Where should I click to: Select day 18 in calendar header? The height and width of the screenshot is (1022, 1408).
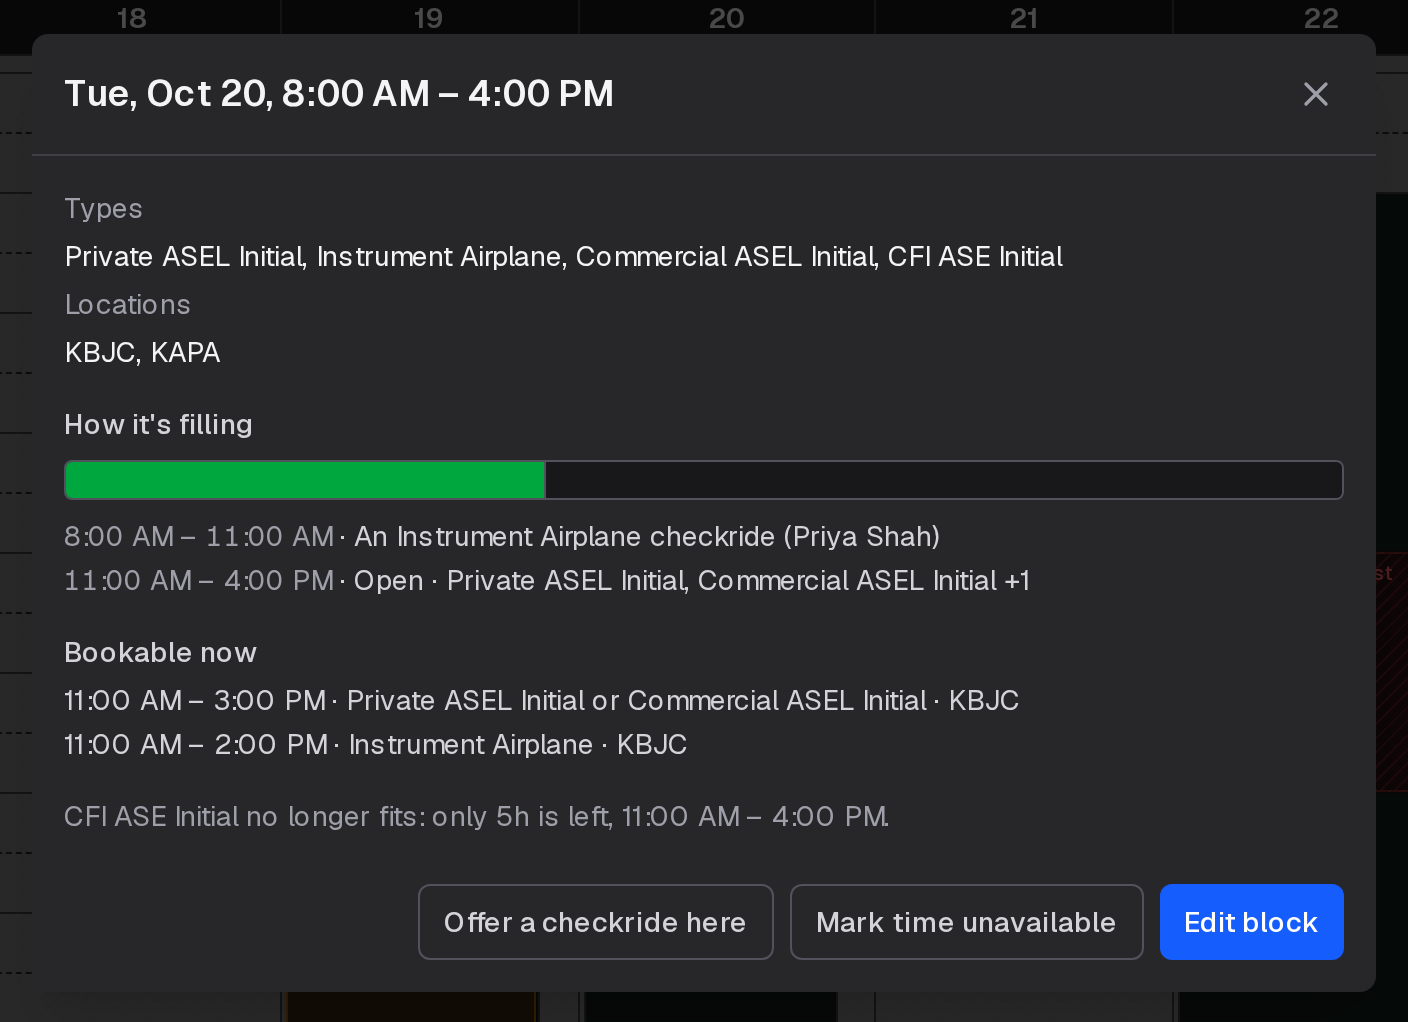(131, 18)
